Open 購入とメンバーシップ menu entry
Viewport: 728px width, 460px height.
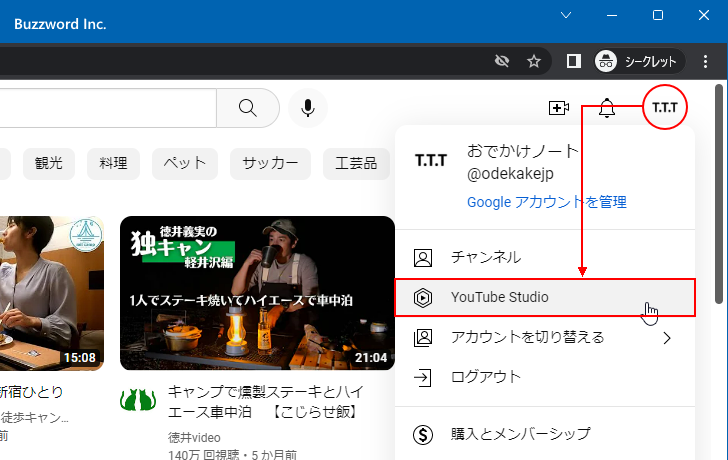(545, 435)
